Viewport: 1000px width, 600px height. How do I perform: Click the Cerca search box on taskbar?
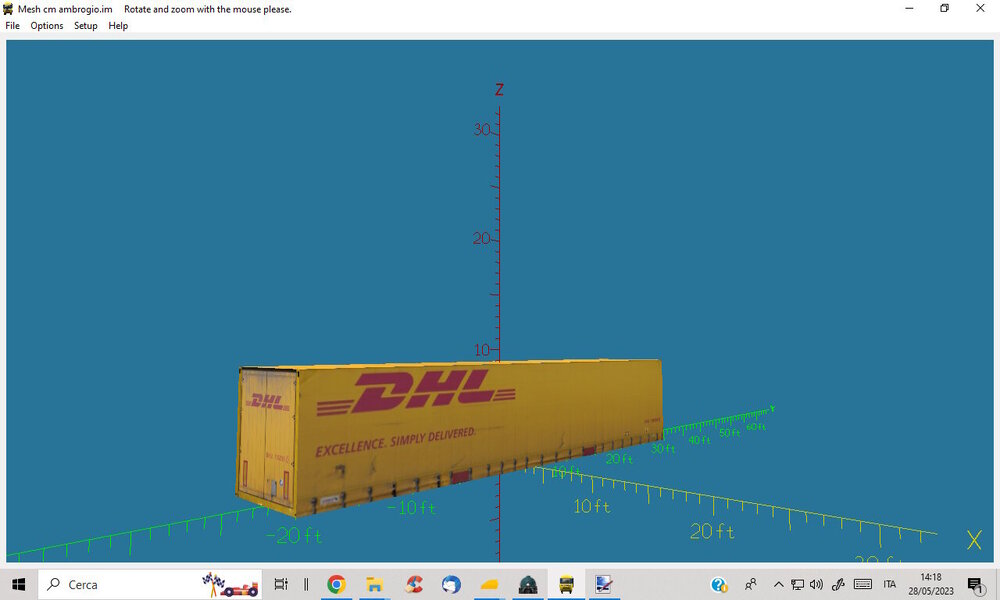[150, 584]
